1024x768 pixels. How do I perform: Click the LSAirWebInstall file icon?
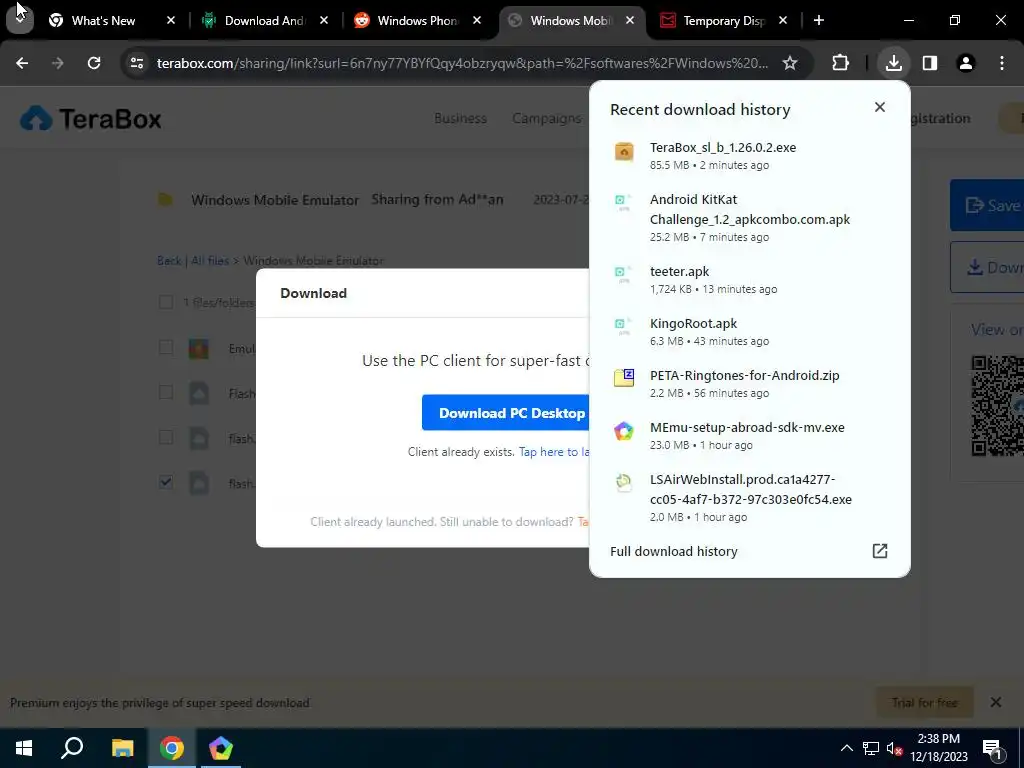click(x=624, y=483)
